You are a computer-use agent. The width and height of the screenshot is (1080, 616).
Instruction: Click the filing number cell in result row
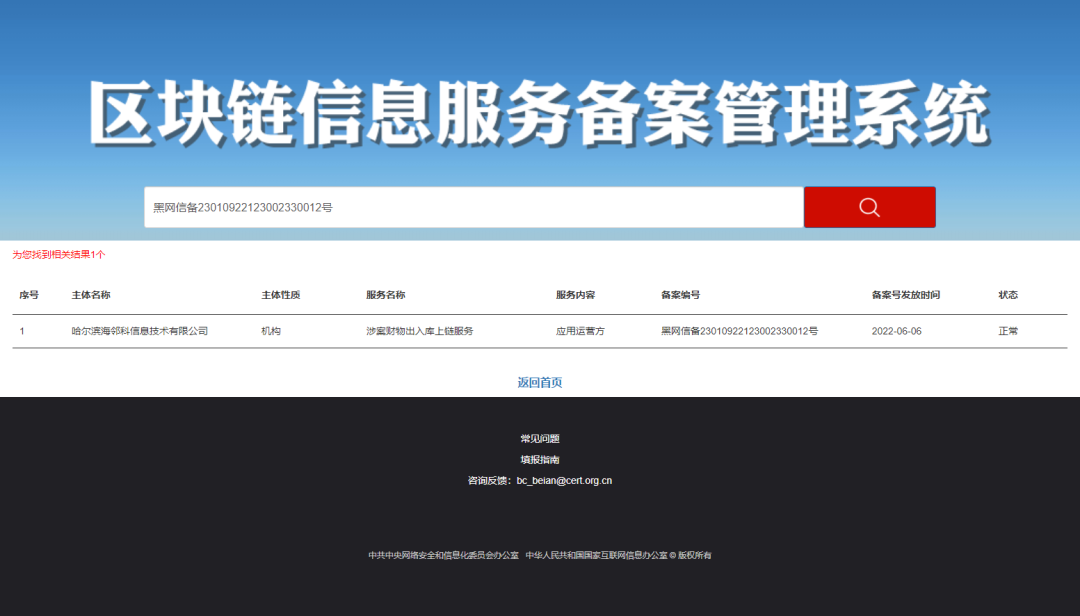[739, 331]
